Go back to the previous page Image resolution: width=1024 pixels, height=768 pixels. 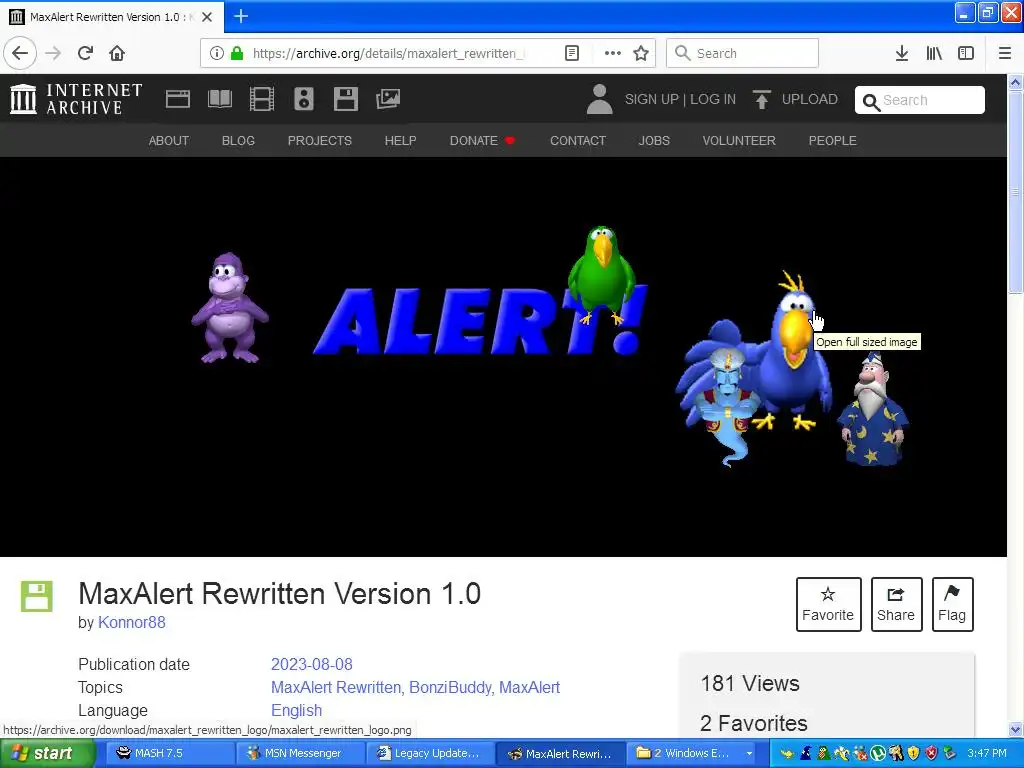pos(20,53)
